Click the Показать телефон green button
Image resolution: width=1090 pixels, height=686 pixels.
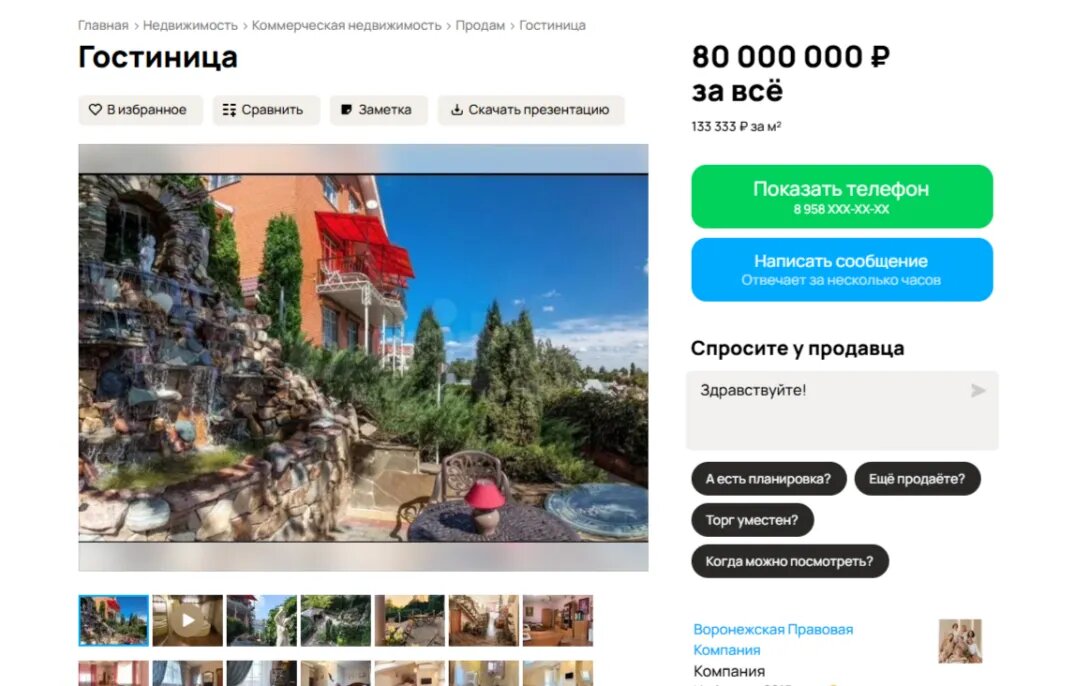pyautogui.click(x=842, y=196)
